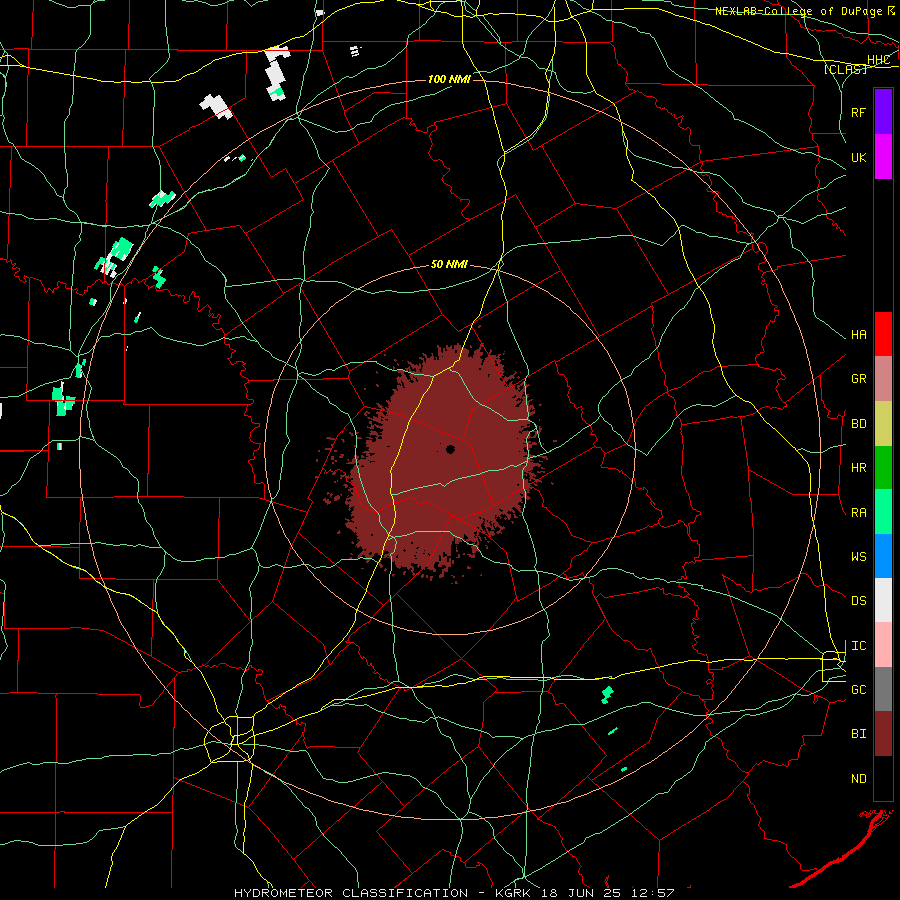Select the gray GC ground clutter swatch

tap(883, 689)
